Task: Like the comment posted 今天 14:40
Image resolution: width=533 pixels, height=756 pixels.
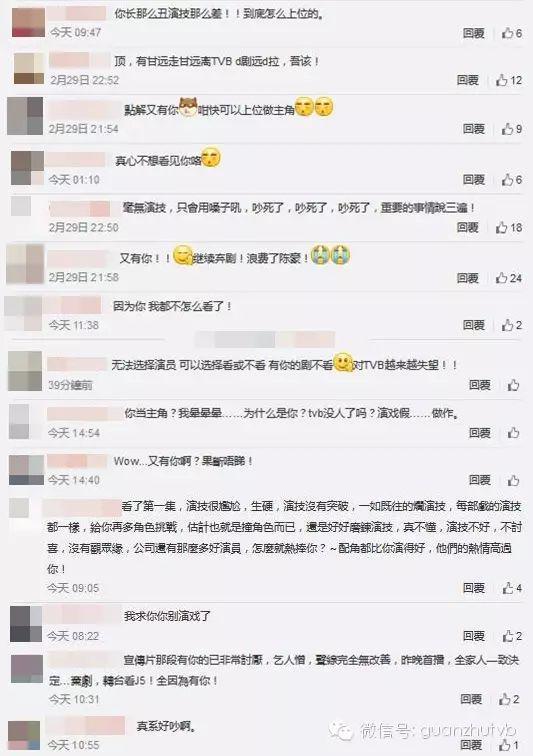Action: (x=513, y=480)
